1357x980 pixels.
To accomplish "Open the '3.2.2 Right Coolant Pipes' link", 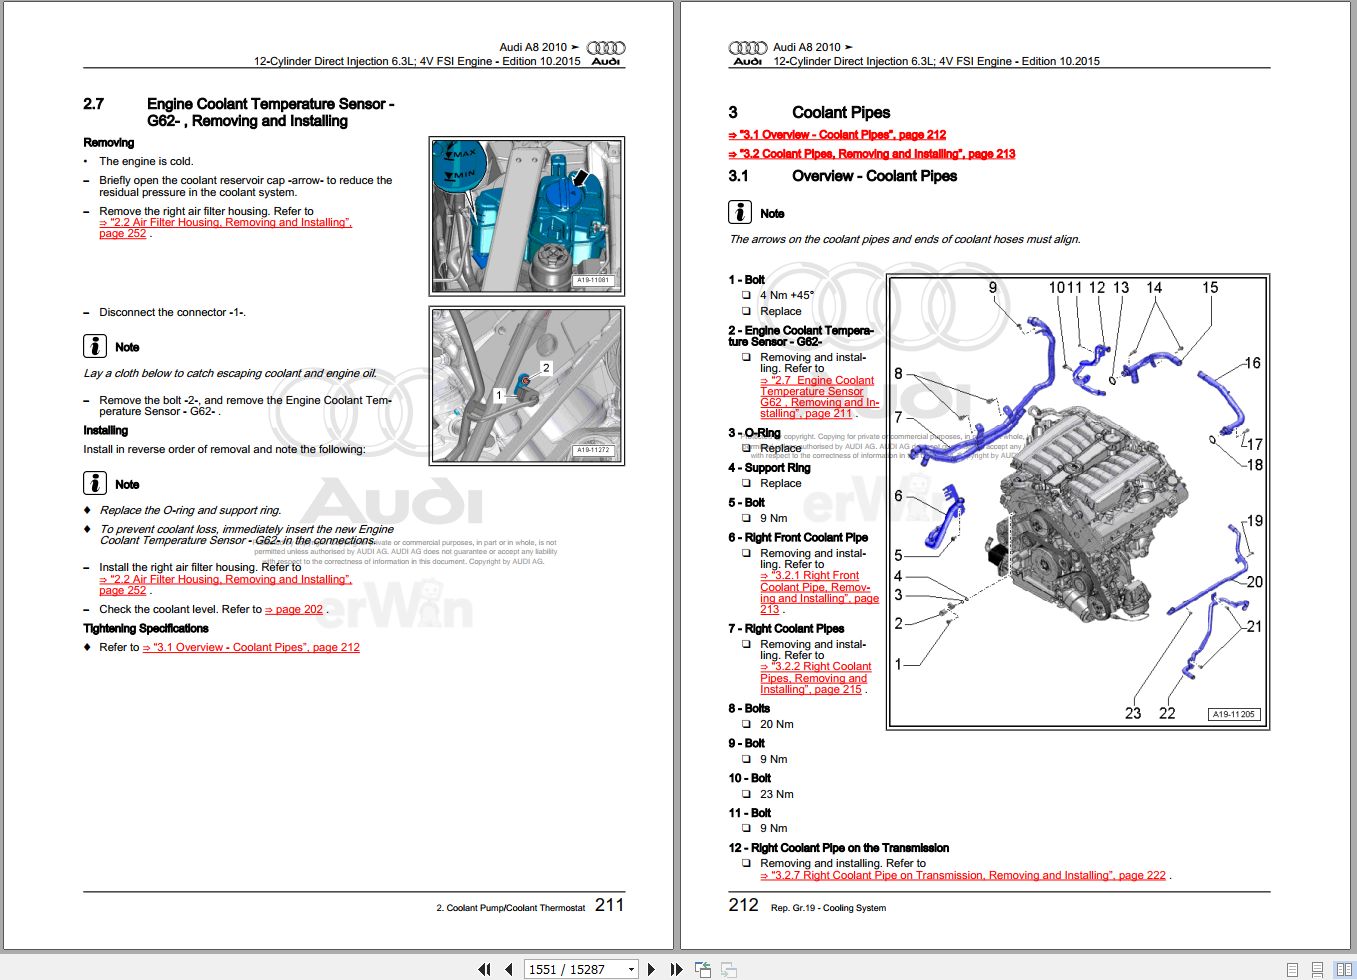I will pos(815,678).
